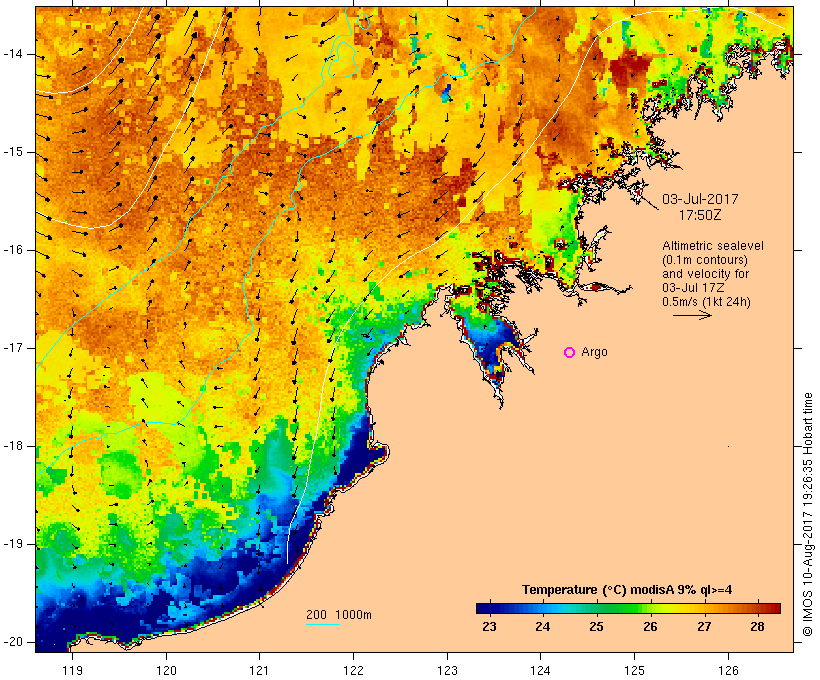This screenshot has height=680, width=820.
Task: Click the colorbar tick label '27'
Action: 704,627
